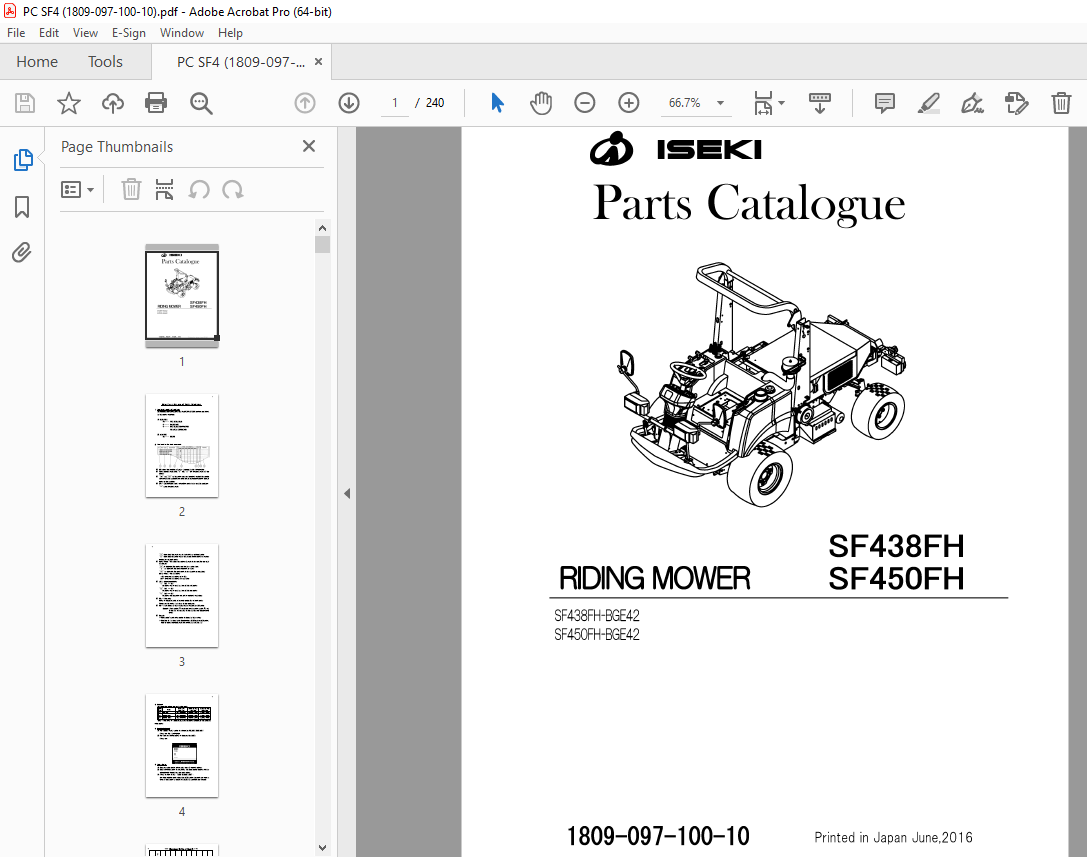Select the PC SF4 document tab
1087x857 pixels.
[x=241, y=62]
